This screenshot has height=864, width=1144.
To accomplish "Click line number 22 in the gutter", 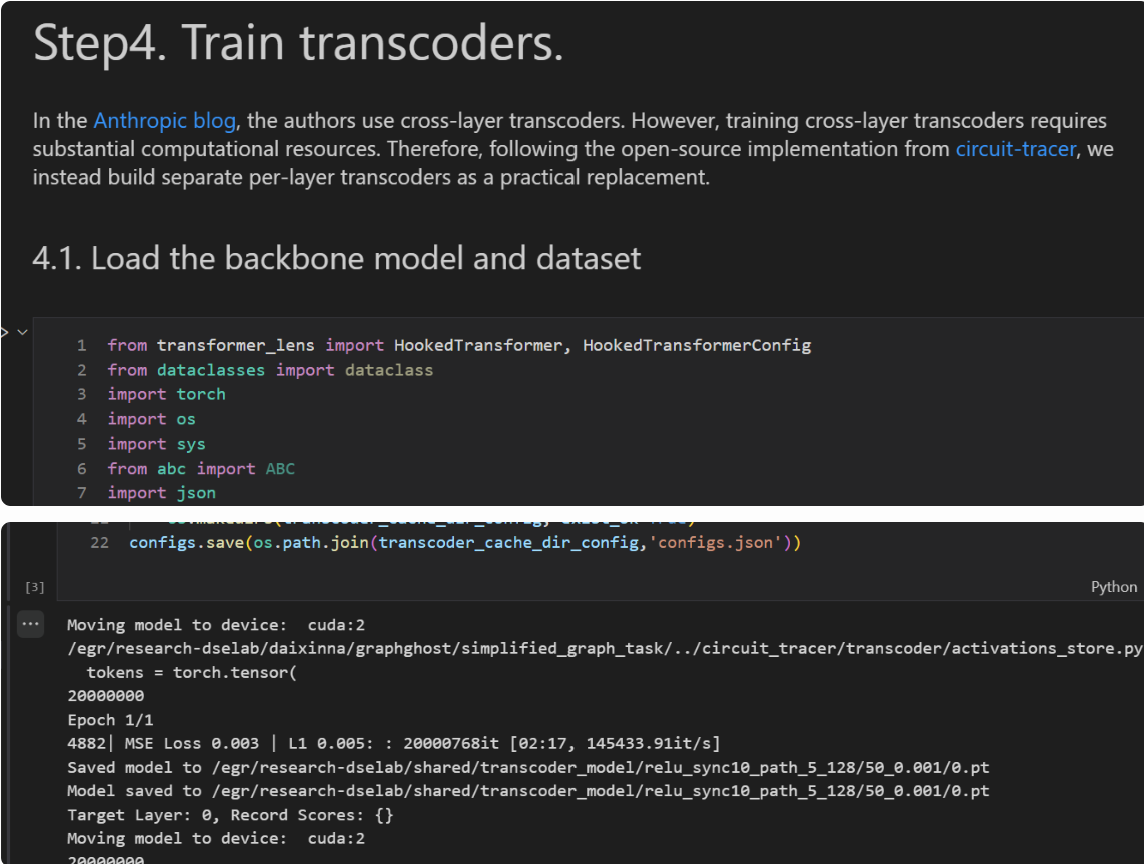I will point(99,543).
